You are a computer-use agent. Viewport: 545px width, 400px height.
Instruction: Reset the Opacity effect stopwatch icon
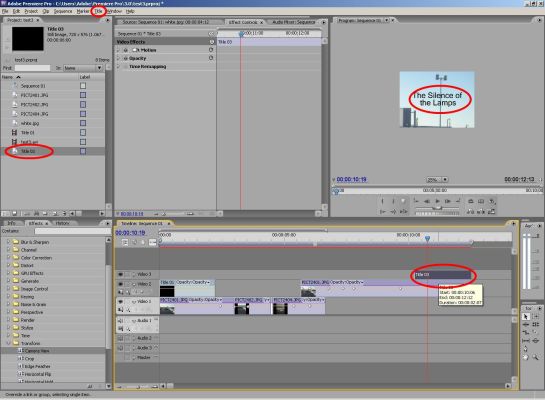pos(211,58)
